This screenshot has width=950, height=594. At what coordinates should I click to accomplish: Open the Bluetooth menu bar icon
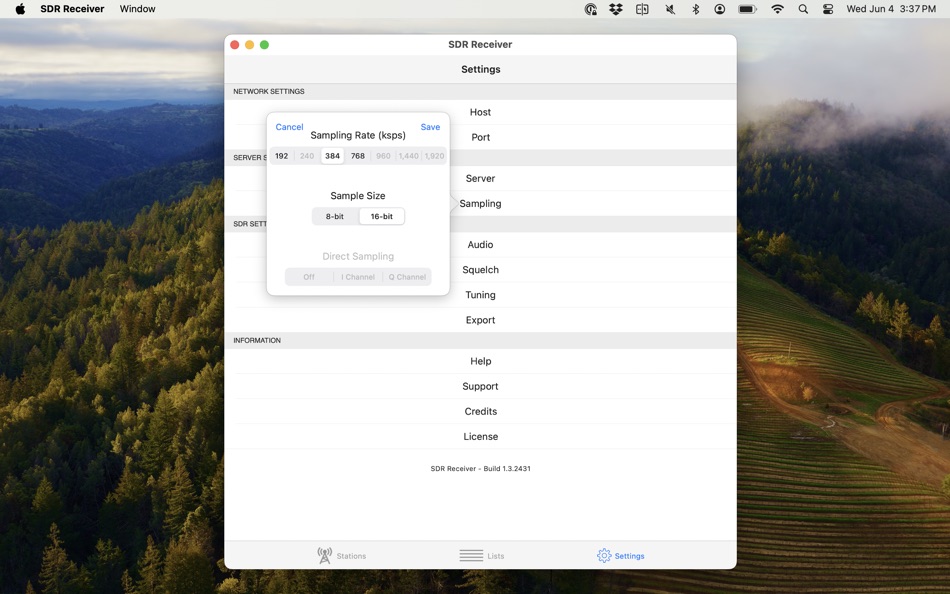tap(696, 8)
